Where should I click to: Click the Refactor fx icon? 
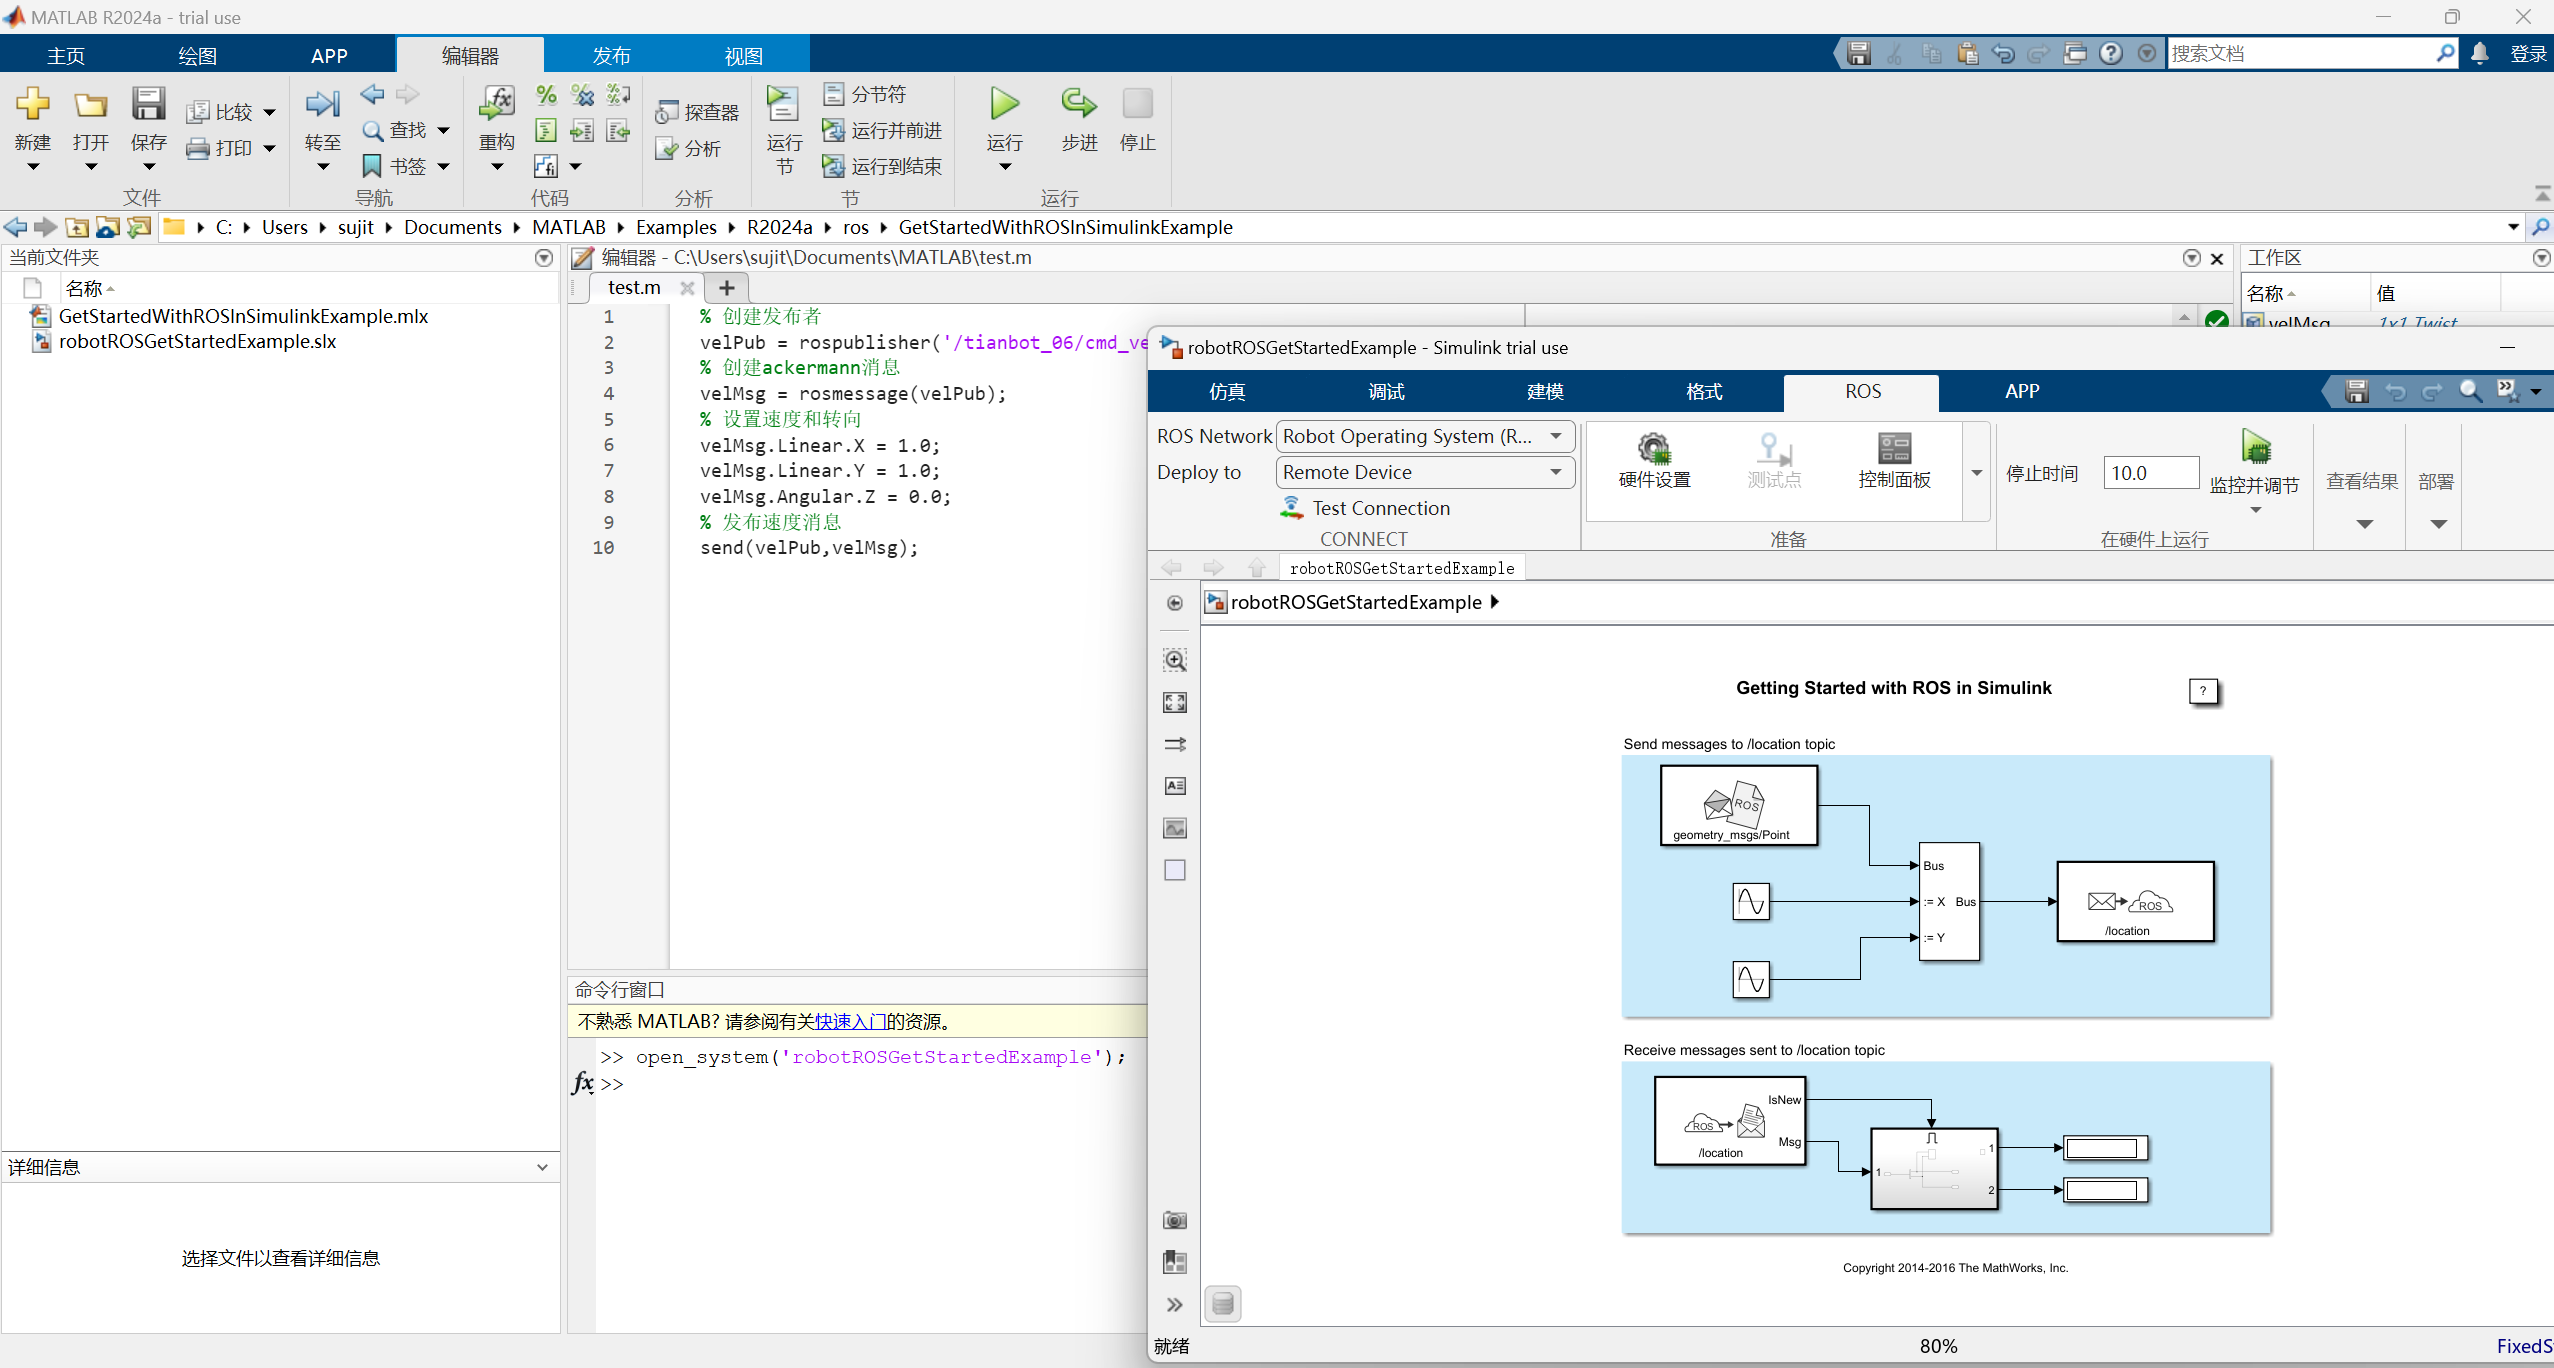point(497,104)
